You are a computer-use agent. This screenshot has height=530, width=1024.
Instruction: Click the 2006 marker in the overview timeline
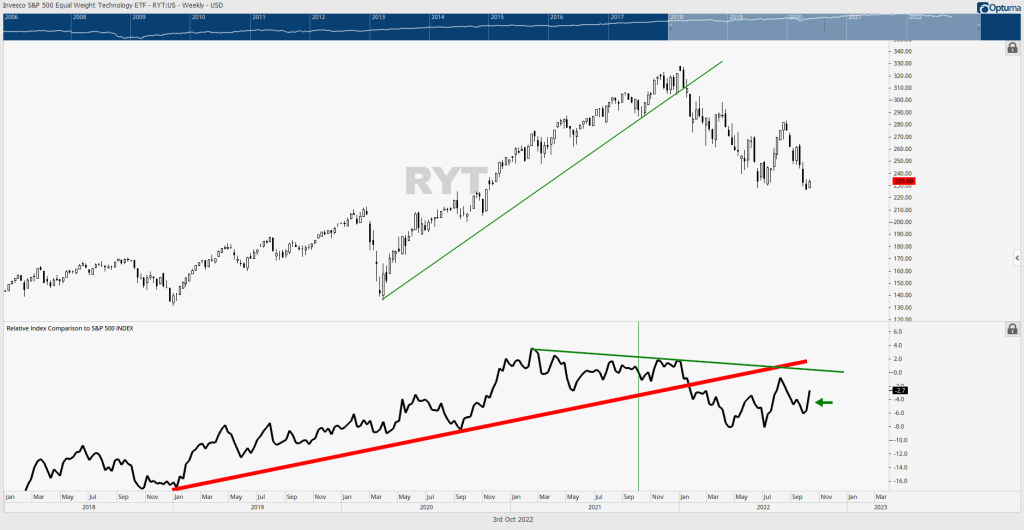12,17
